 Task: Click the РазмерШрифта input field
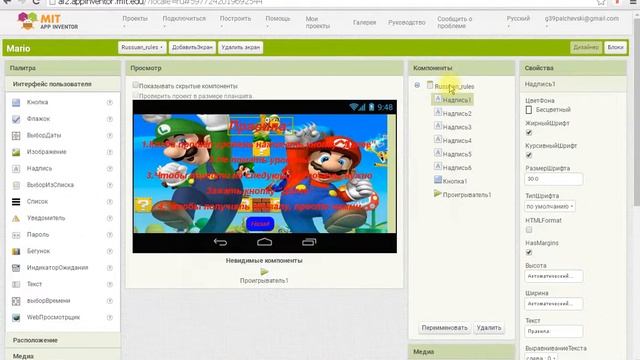[553, 179]
